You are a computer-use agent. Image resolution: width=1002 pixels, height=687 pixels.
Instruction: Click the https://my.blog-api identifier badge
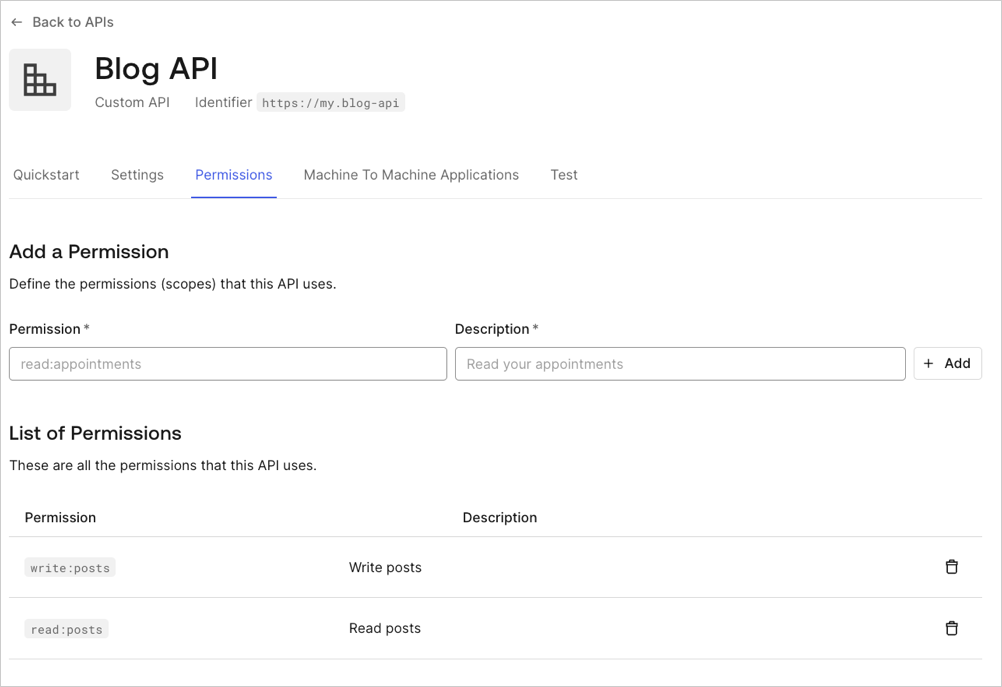pyautogui.click(x=331, y=101)
